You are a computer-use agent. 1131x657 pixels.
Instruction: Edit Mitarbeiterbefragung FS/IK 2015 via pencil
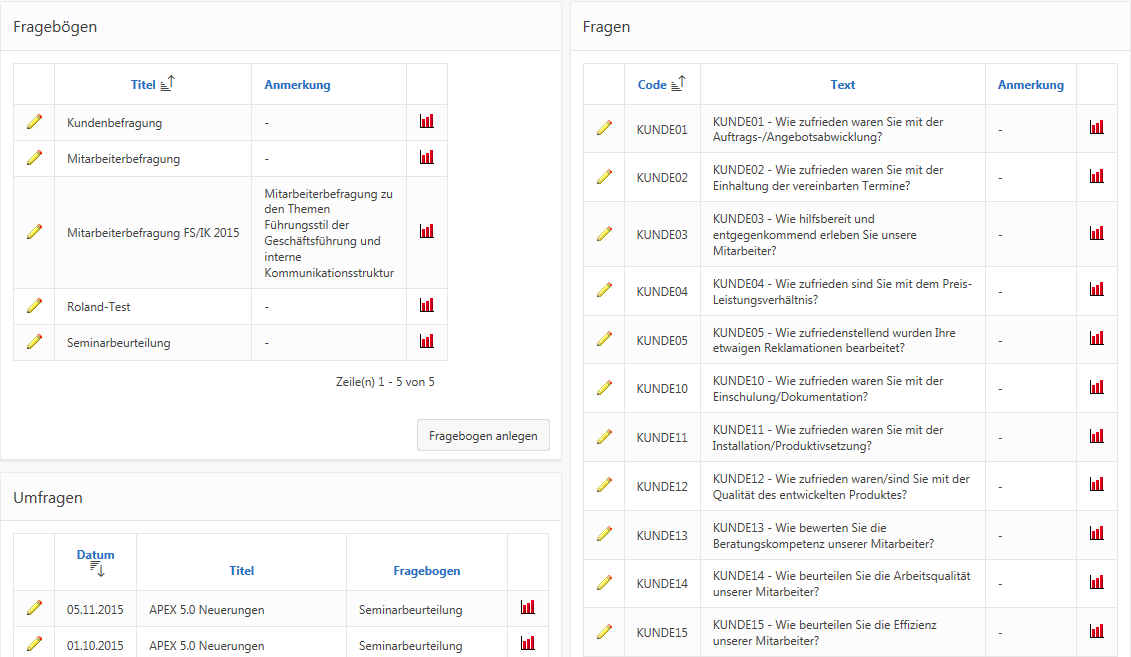[34, 232]
